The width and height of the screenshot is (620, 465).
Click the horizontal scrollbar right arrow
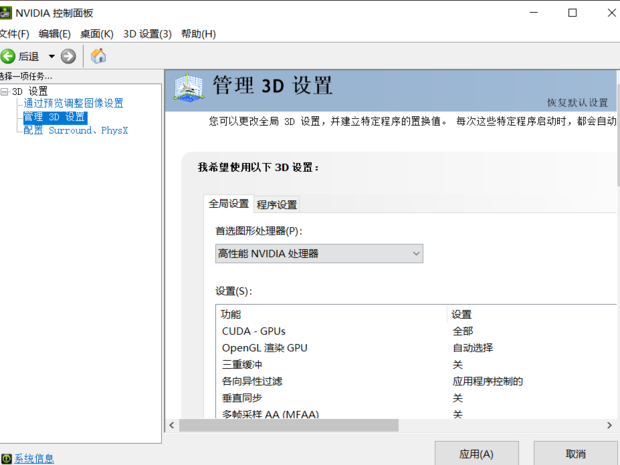(609, 425)
